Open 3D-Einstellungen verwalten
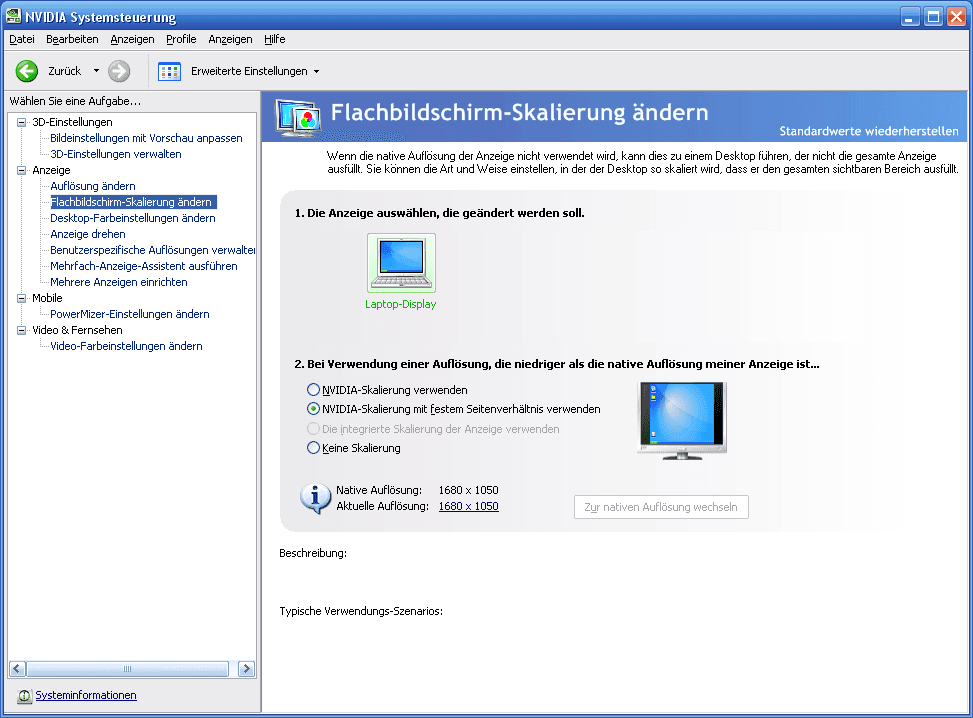Image resolution: width=973 pixels, height=718 pixels. tap(116, 154)
